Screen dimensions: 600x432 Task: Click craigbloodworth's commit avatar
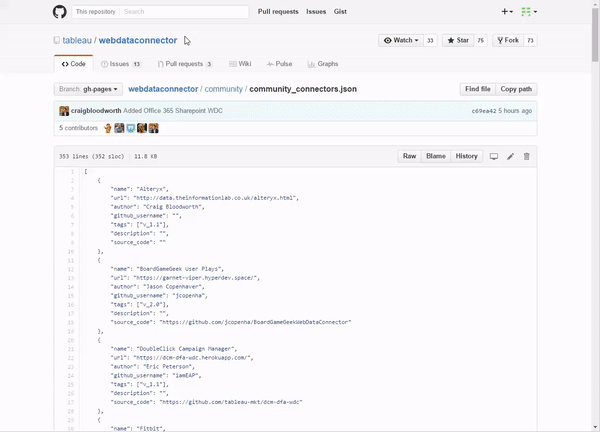coord(64,111)
